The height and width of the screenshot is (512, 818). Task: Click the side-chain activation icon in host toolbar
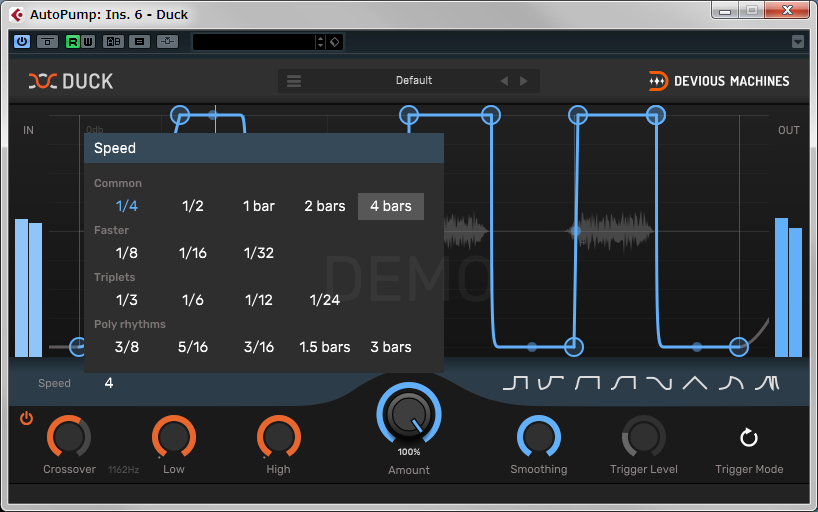(167, 41)
